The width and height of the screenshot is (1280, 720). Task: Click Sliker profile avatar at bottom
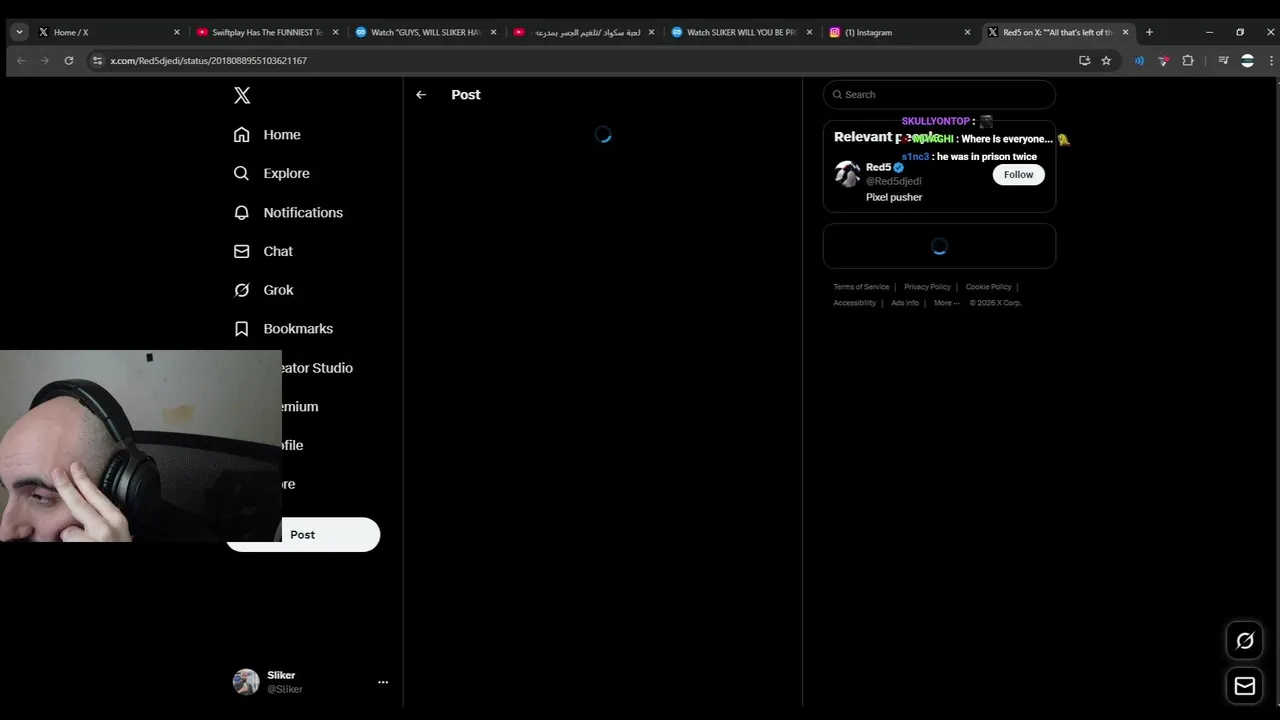point(246,682)
